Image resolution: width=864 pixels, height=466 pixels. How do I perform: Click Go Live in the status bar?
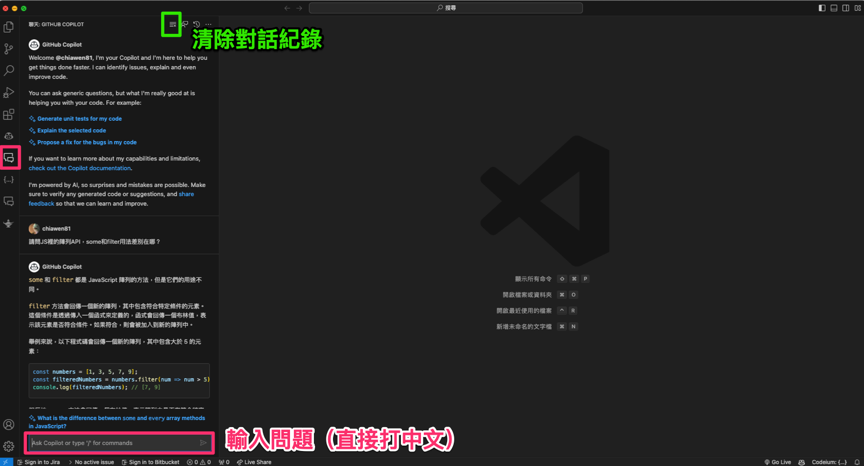[777, 462]
